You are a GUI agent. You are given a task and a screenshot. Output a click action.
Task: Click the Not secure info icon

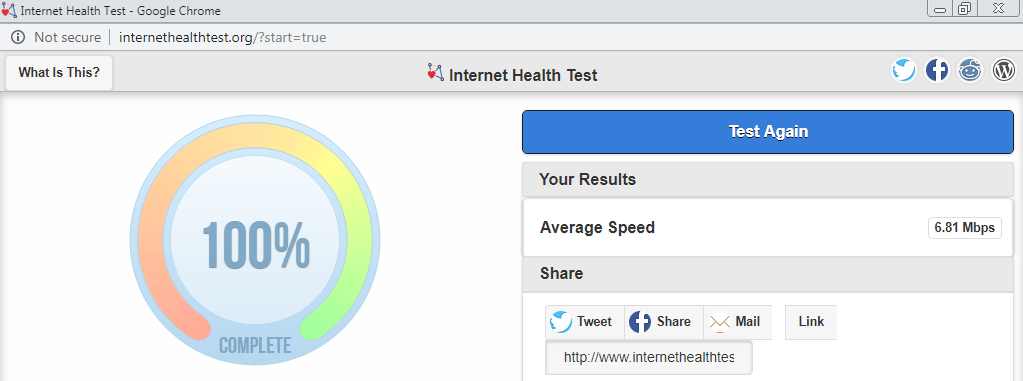pyautogui.click(x=18, y=37)
